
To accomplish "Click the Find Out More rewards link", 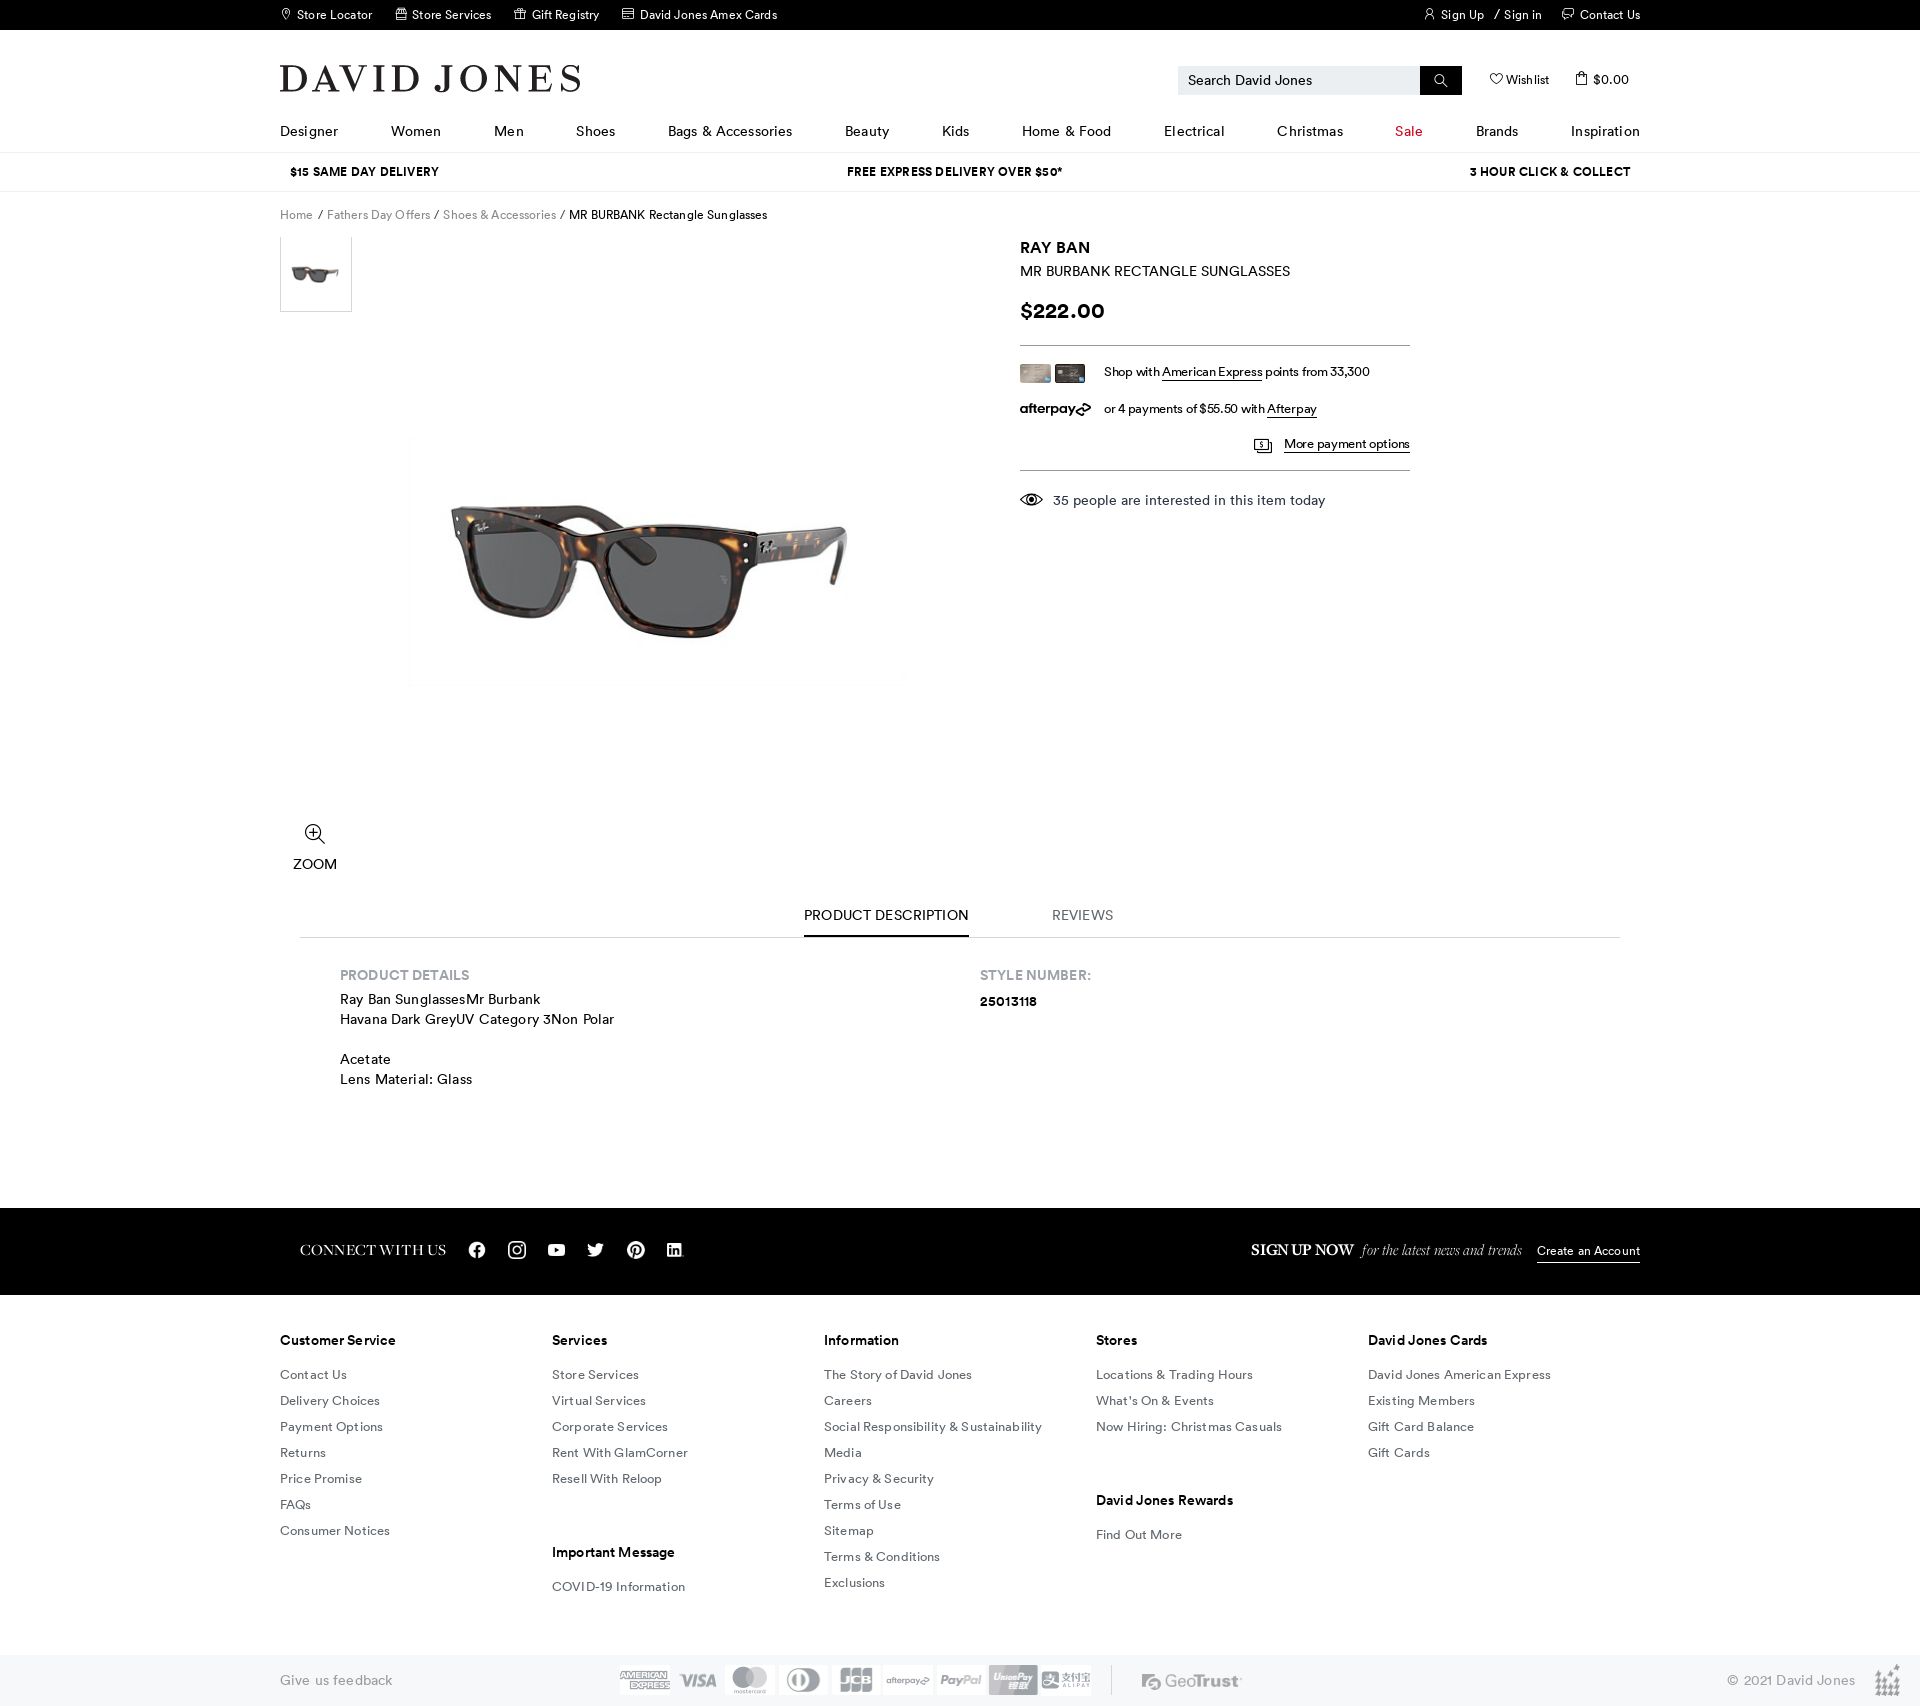I will pos(1139,1535).
